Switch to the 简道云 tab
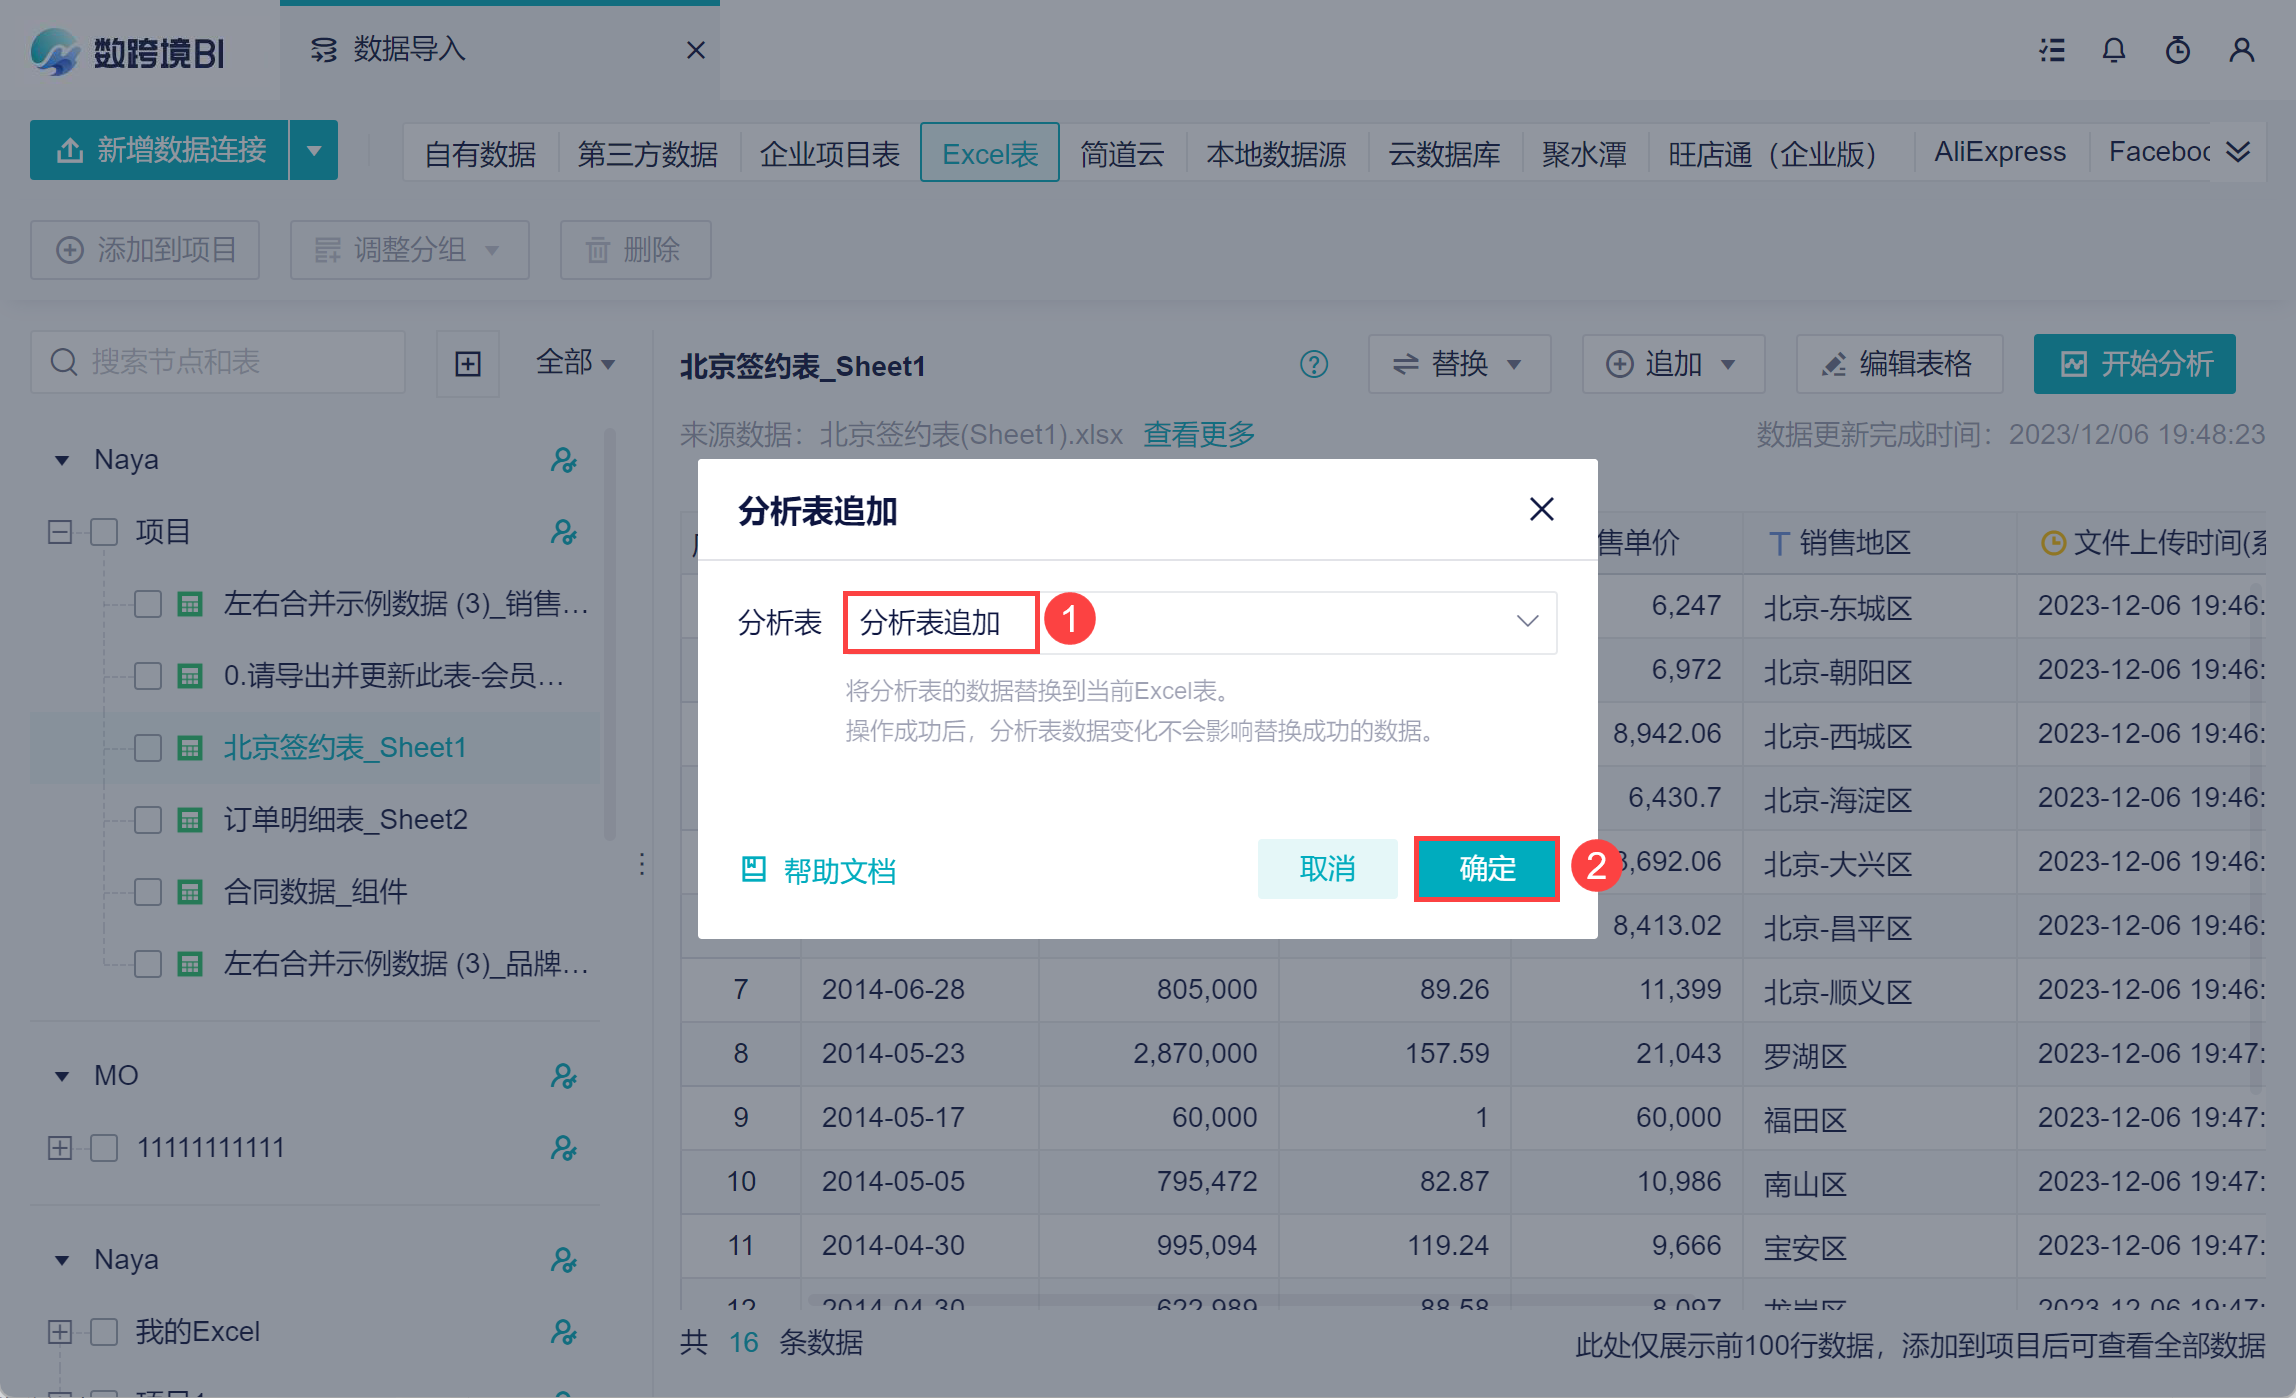Screen dimensions: 2296x1398 [1122, 154]
